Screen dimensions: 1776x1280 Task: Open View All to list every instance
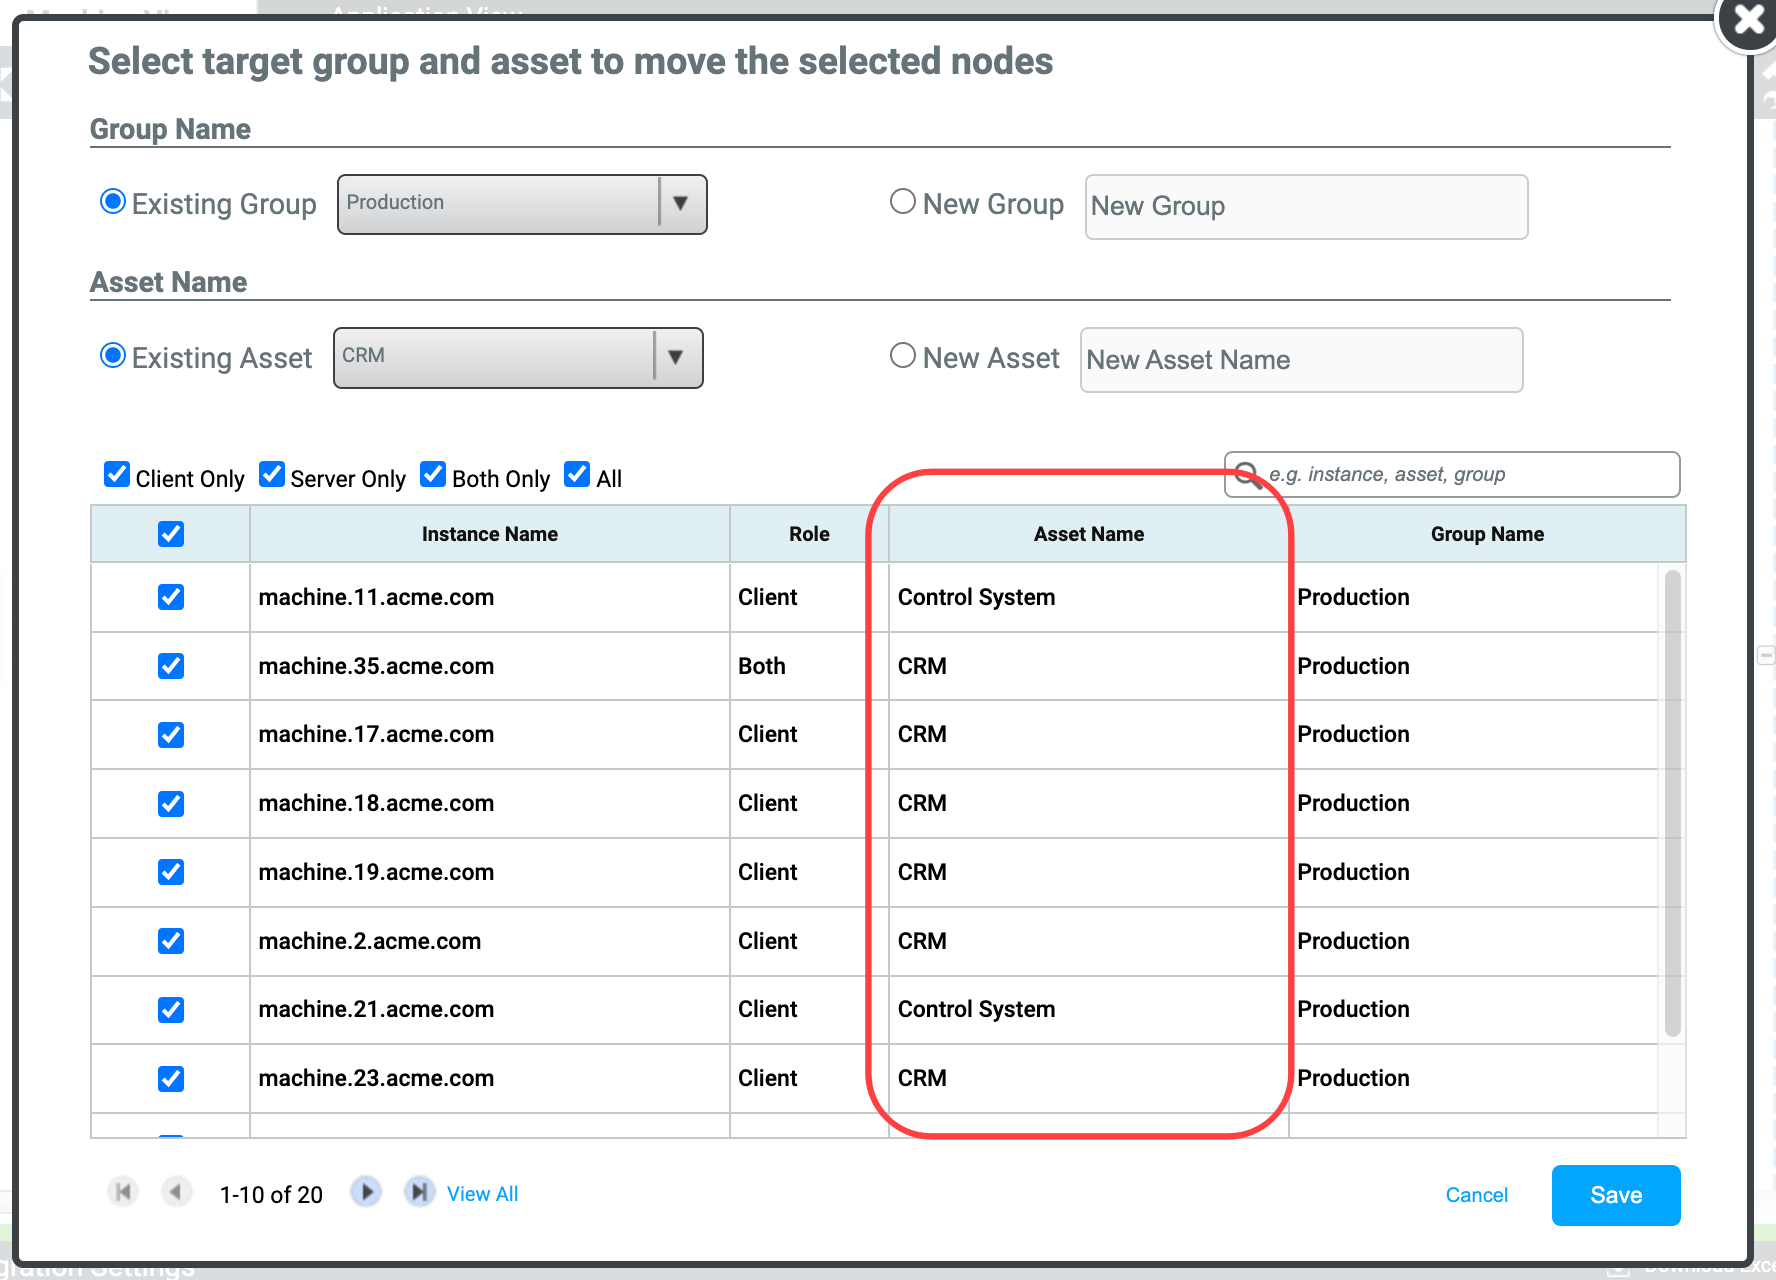click(483, 1192)
